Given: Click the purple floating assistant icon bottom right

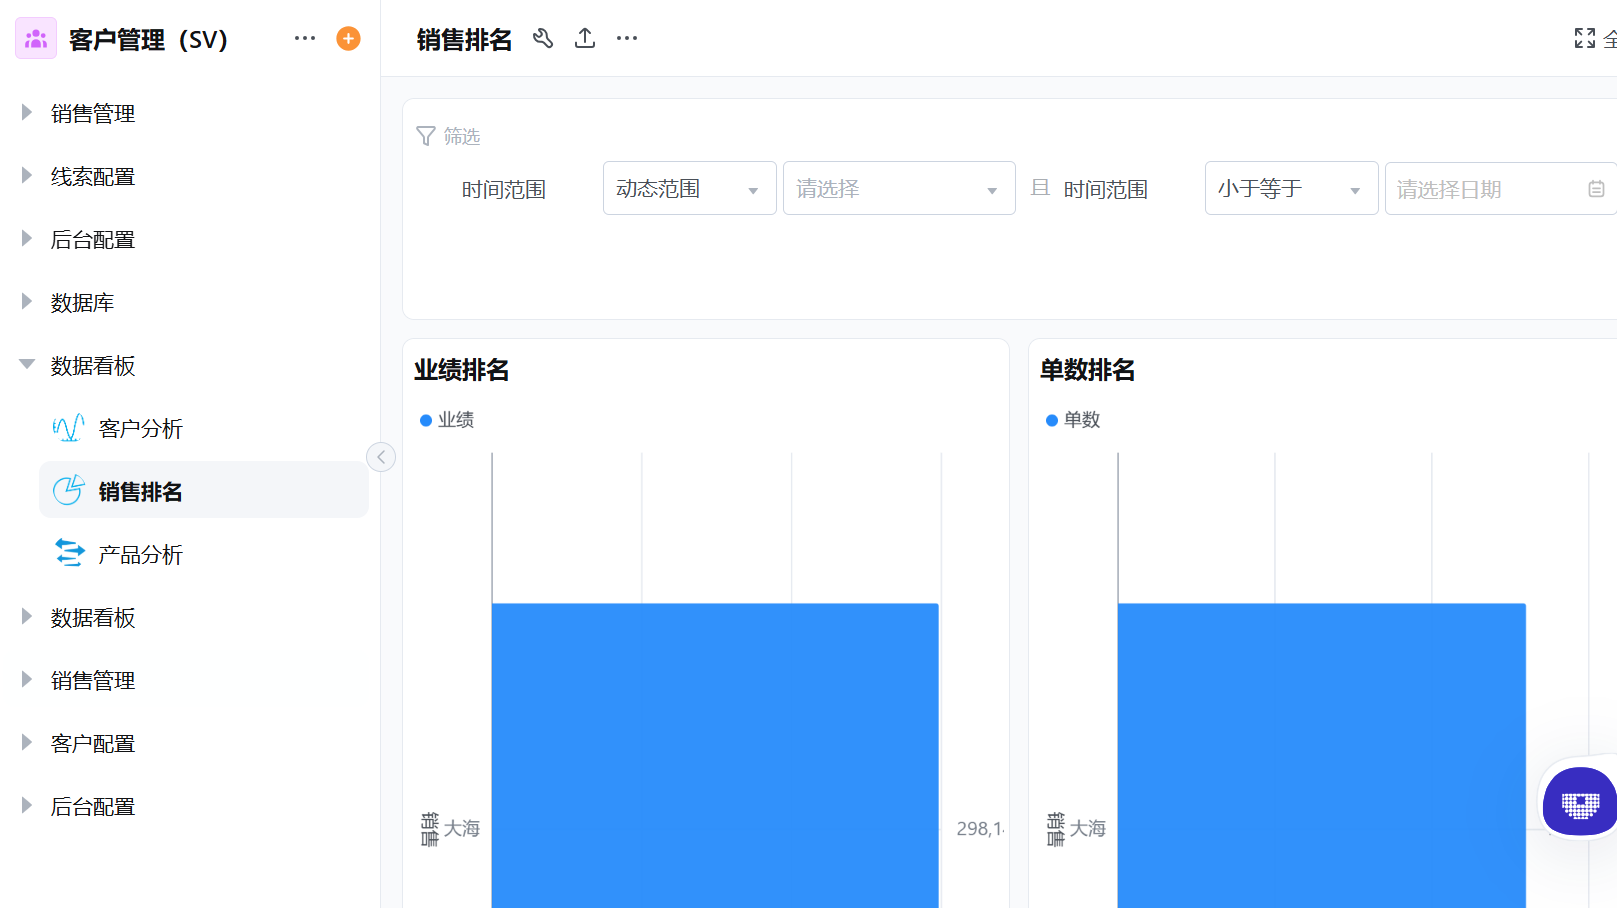Looking at the screenshot, I should 1580,803.
